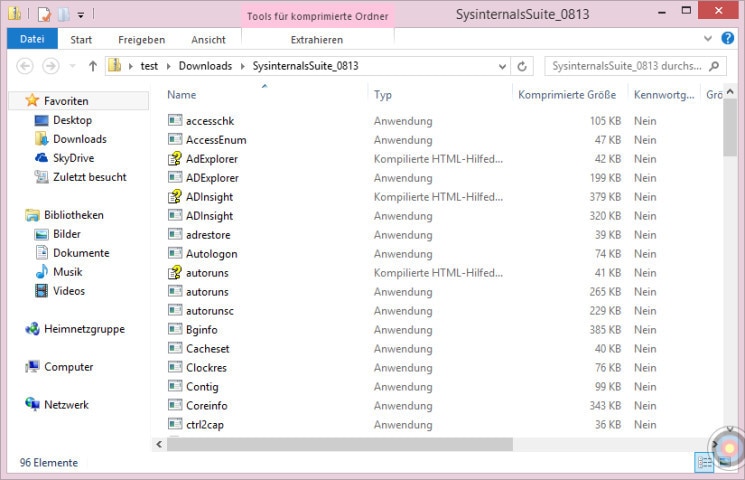
Task: Click the Netzwerk icon
Action: click(32, 404)
